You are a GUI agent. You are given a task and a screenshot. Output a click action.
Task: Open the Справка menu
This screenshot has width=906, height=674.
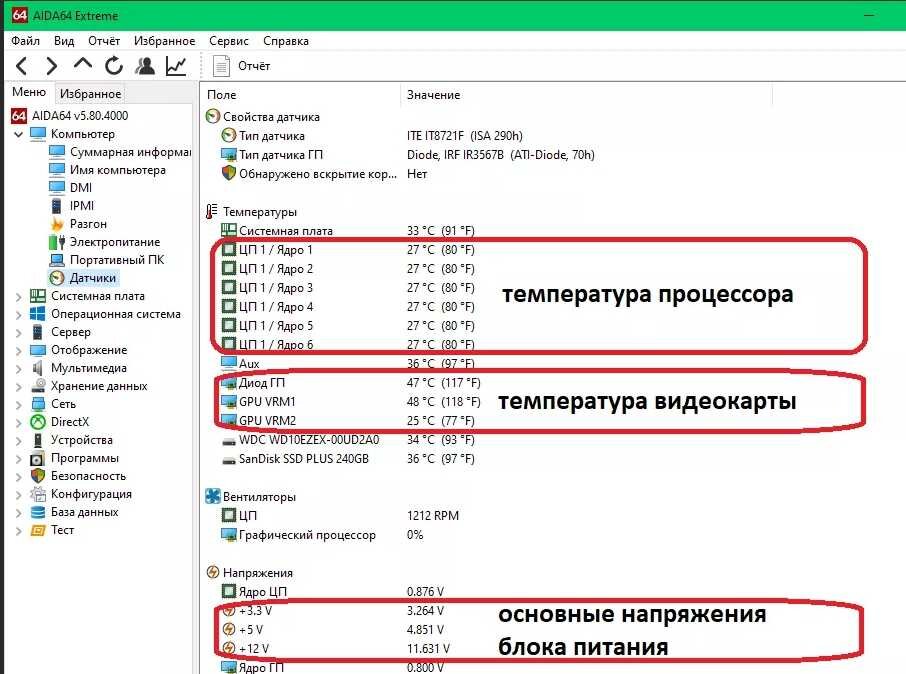[x=286, y=40]
